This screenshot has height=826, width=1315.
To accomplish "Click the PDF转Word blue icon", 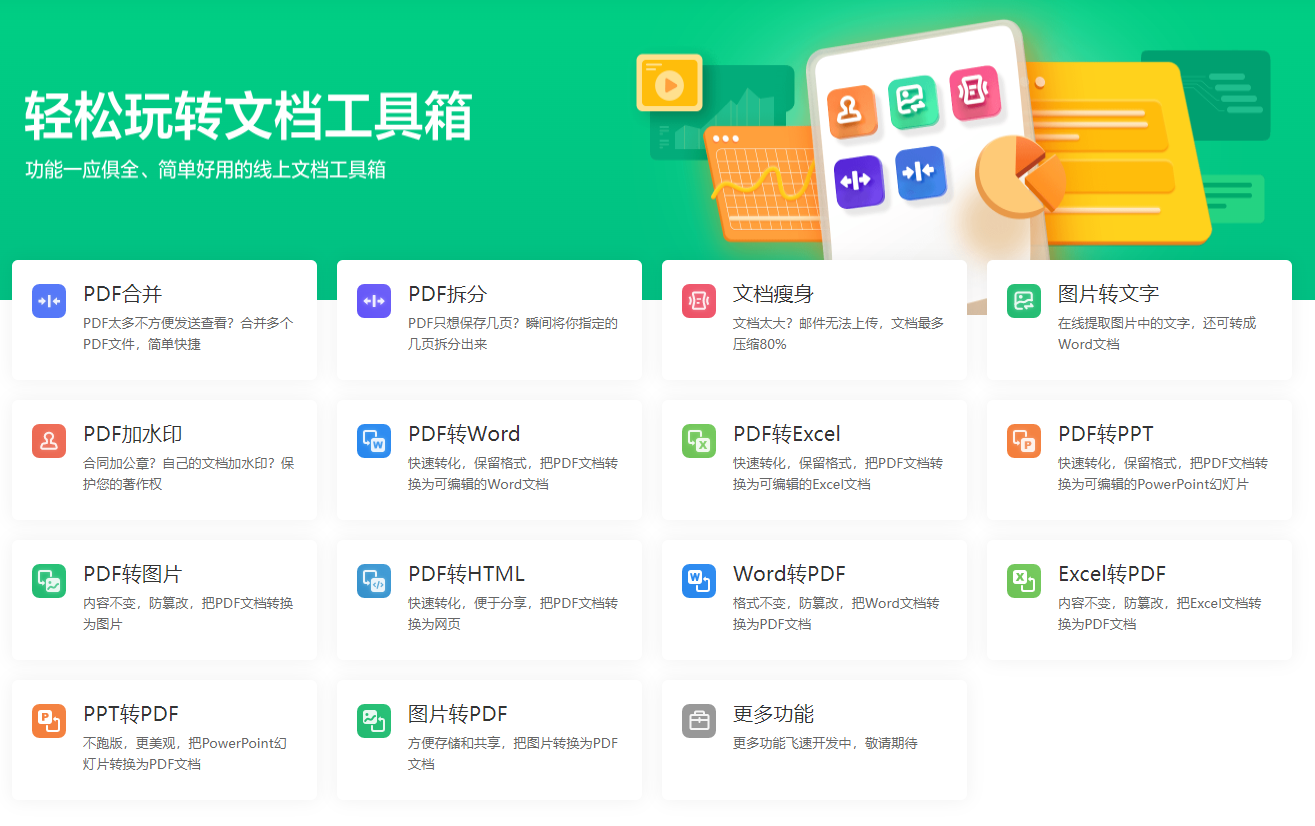I will pos(373,441).
